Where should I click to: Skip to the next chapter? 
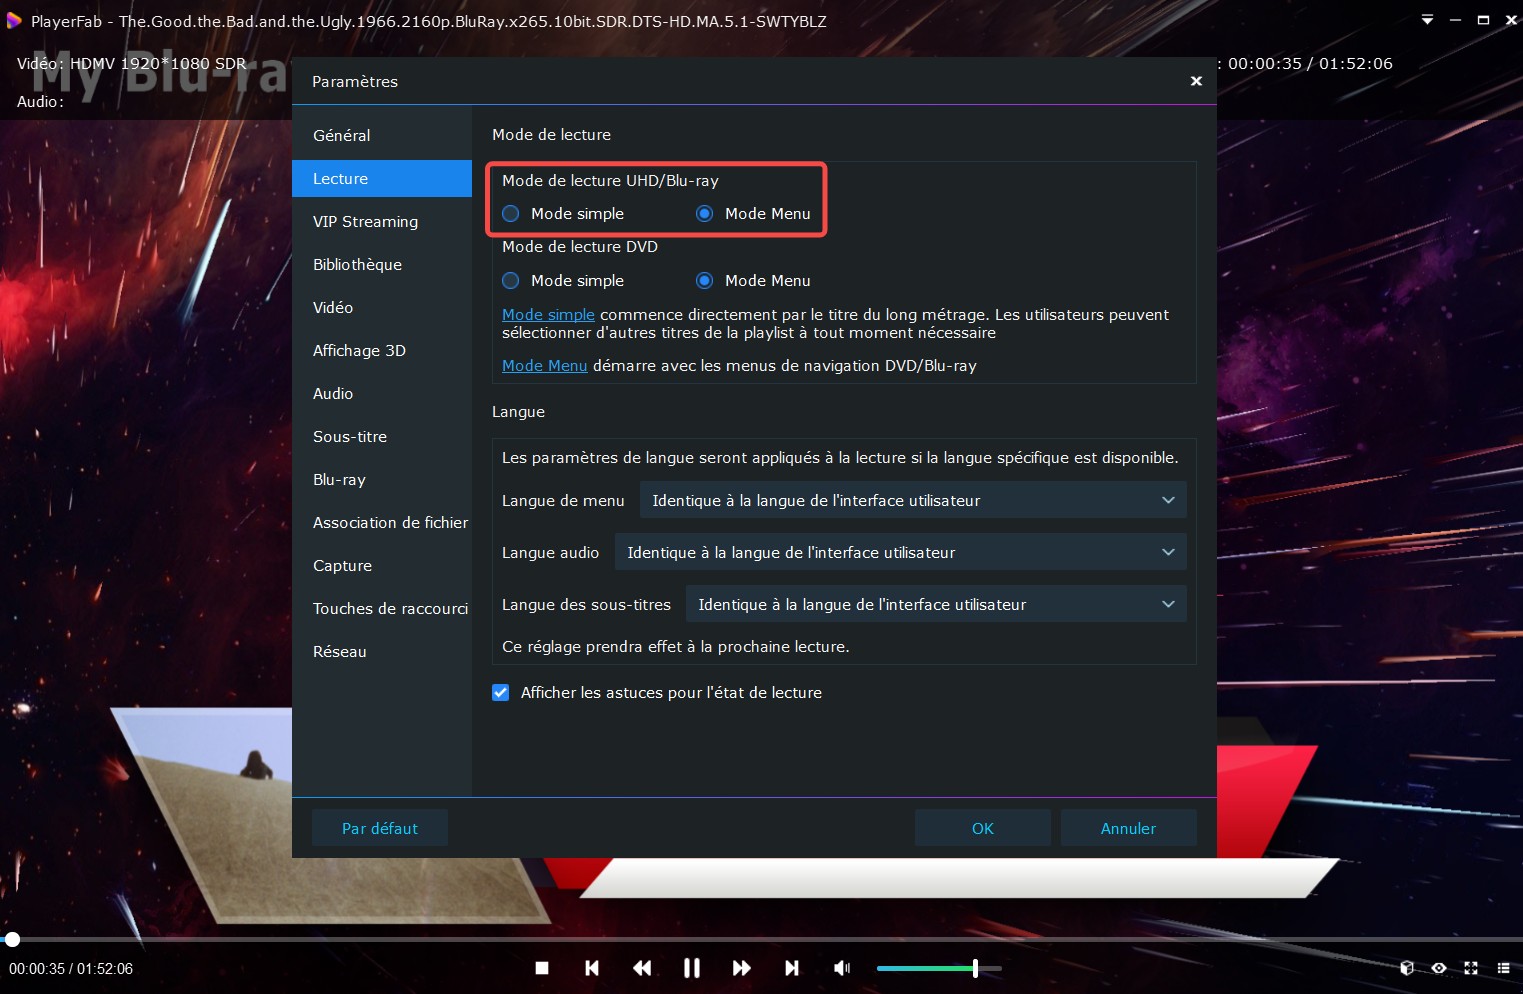tap(792, 968)
